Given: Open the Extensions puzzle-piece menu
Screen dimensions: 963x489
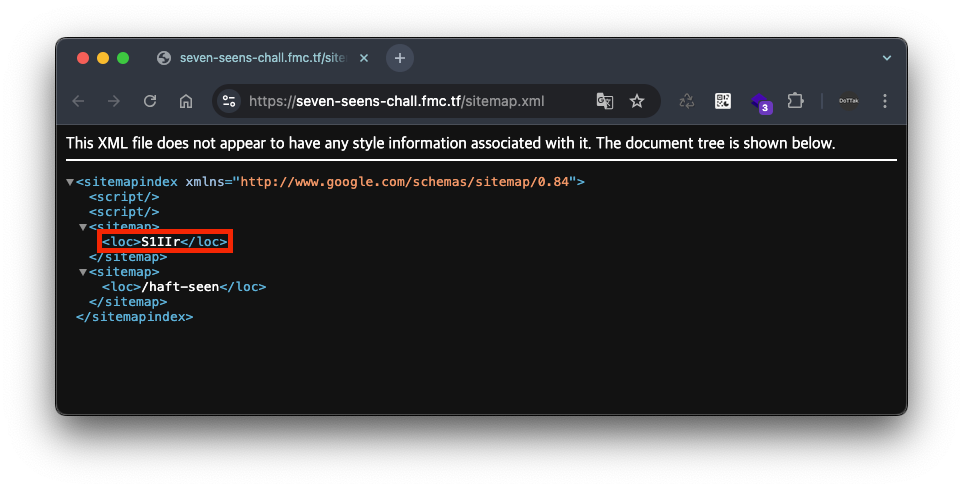Looking at the screenshot, I should 795,100.
